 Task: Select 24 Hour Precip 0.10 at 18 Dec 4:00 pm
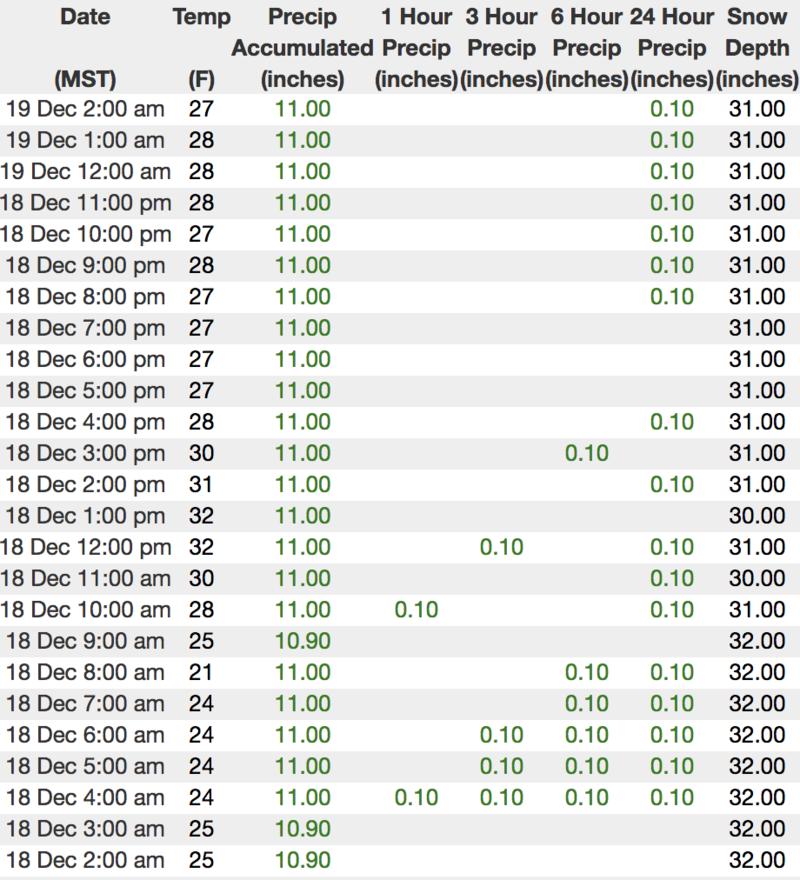(x=672, y=422)
